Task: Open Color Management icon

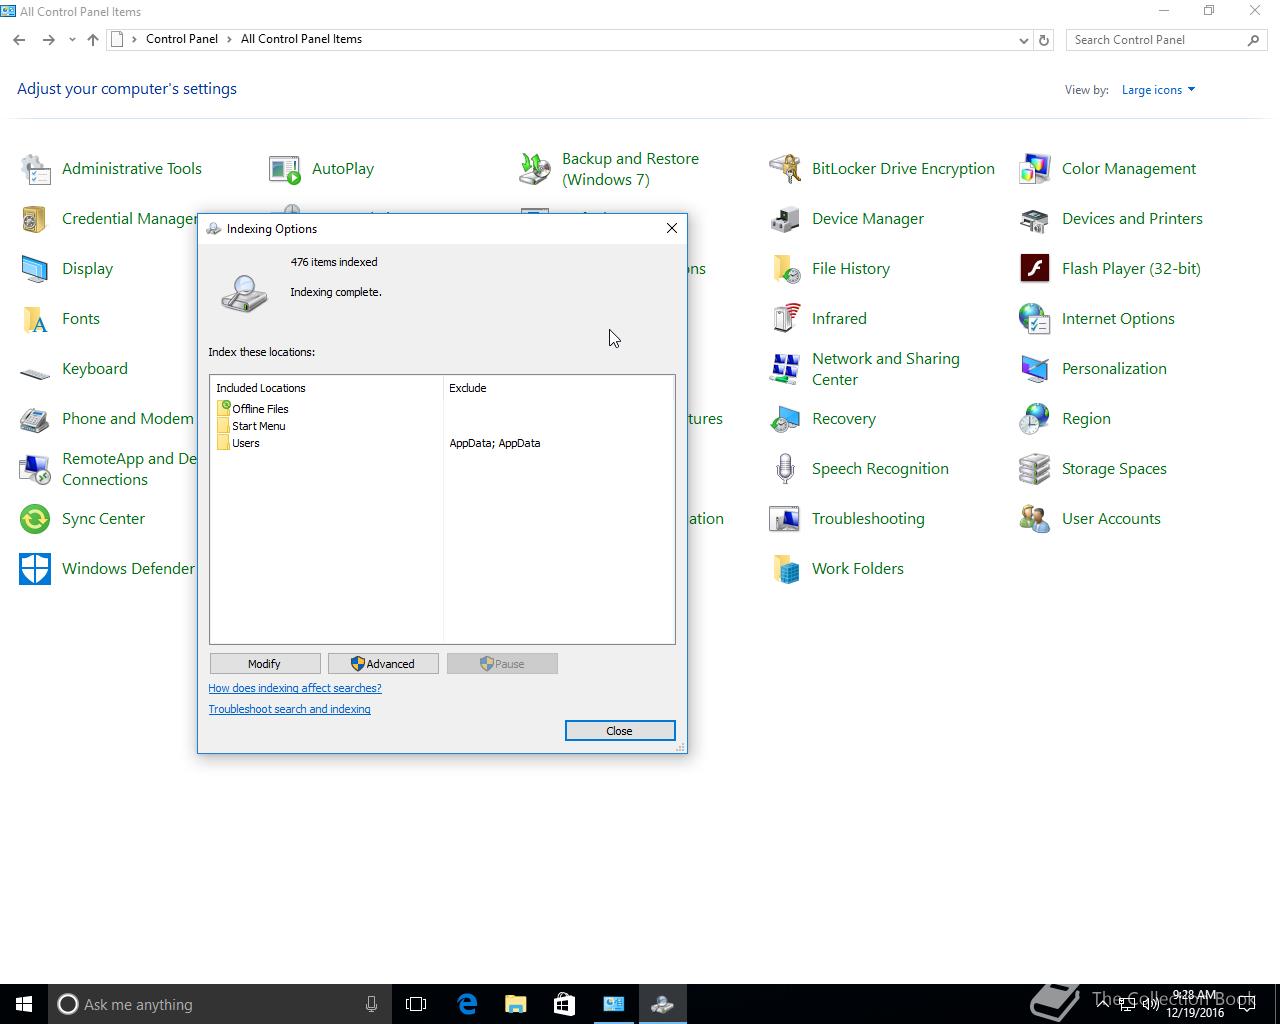Action: [x=1035, y=169]
